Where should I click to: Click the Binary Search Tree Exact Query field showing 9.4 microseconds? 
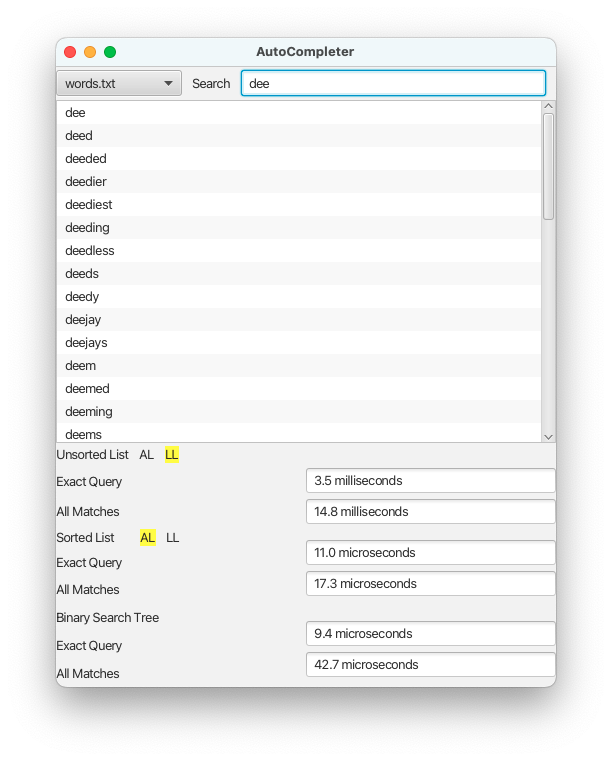pos(430,634)
